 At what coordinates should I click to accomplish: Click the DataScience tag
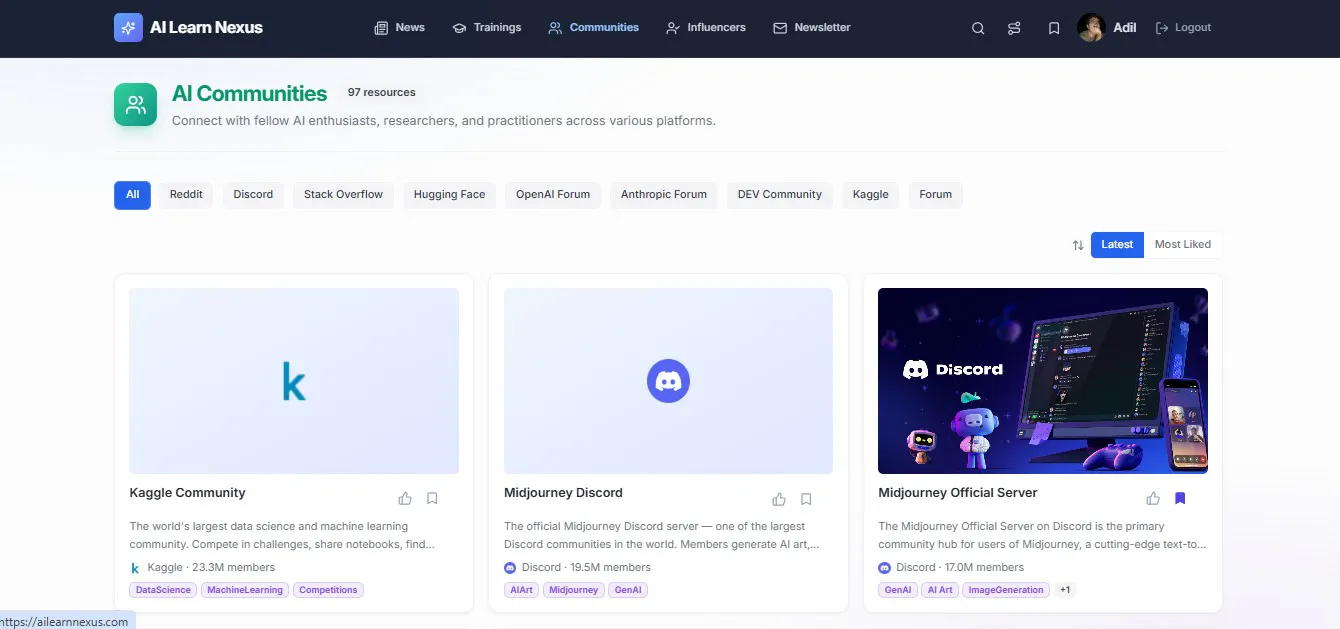(x=163, y=590)
